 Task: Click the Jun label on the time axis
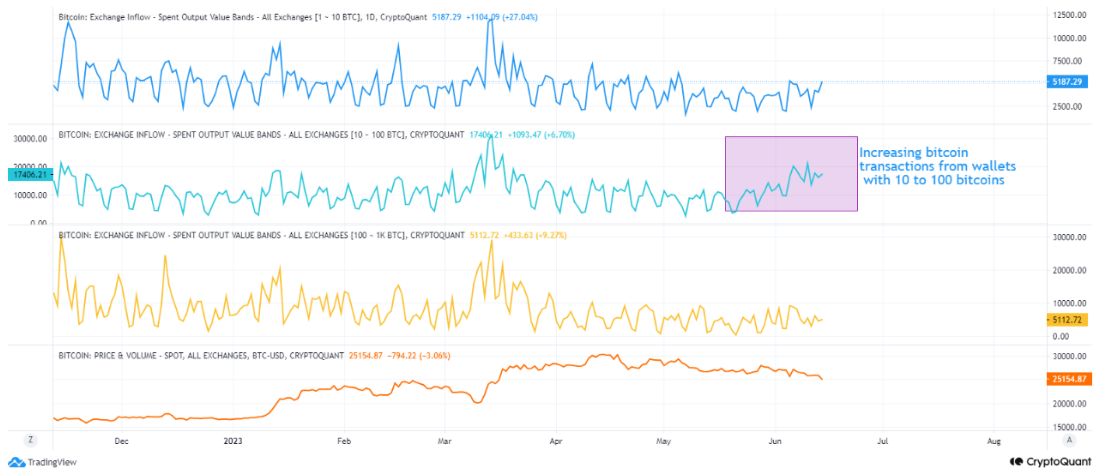775,441
